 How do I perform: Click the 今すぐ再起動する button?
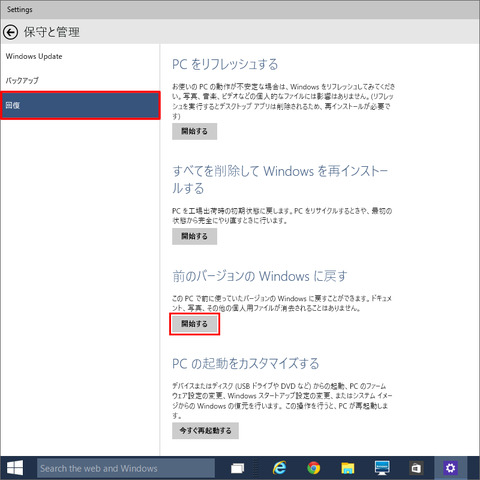click(205, 431)
